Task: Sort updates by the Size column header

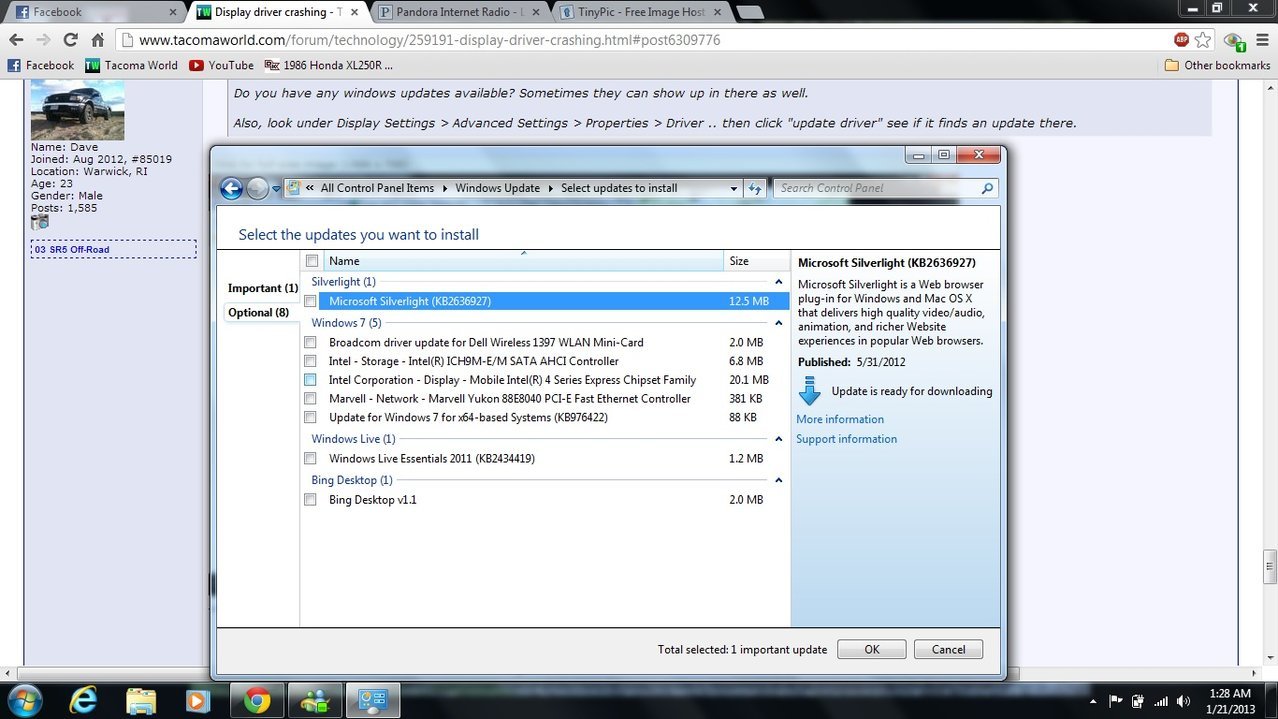Action: (x=756, y=261)
